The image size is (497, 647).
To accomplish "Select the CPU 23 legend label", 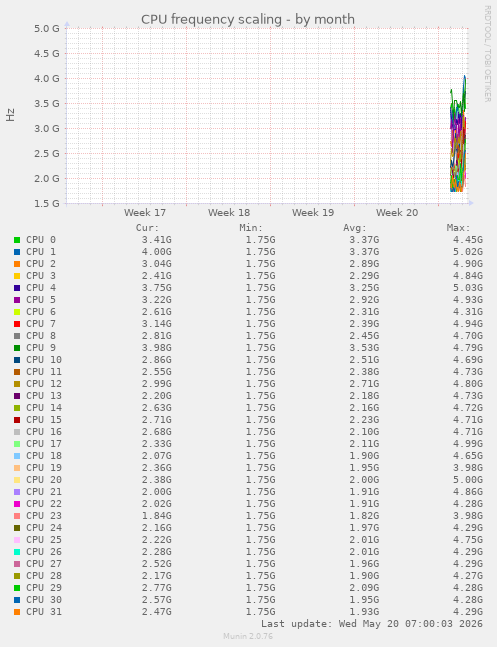I will (x=44, y=515).
